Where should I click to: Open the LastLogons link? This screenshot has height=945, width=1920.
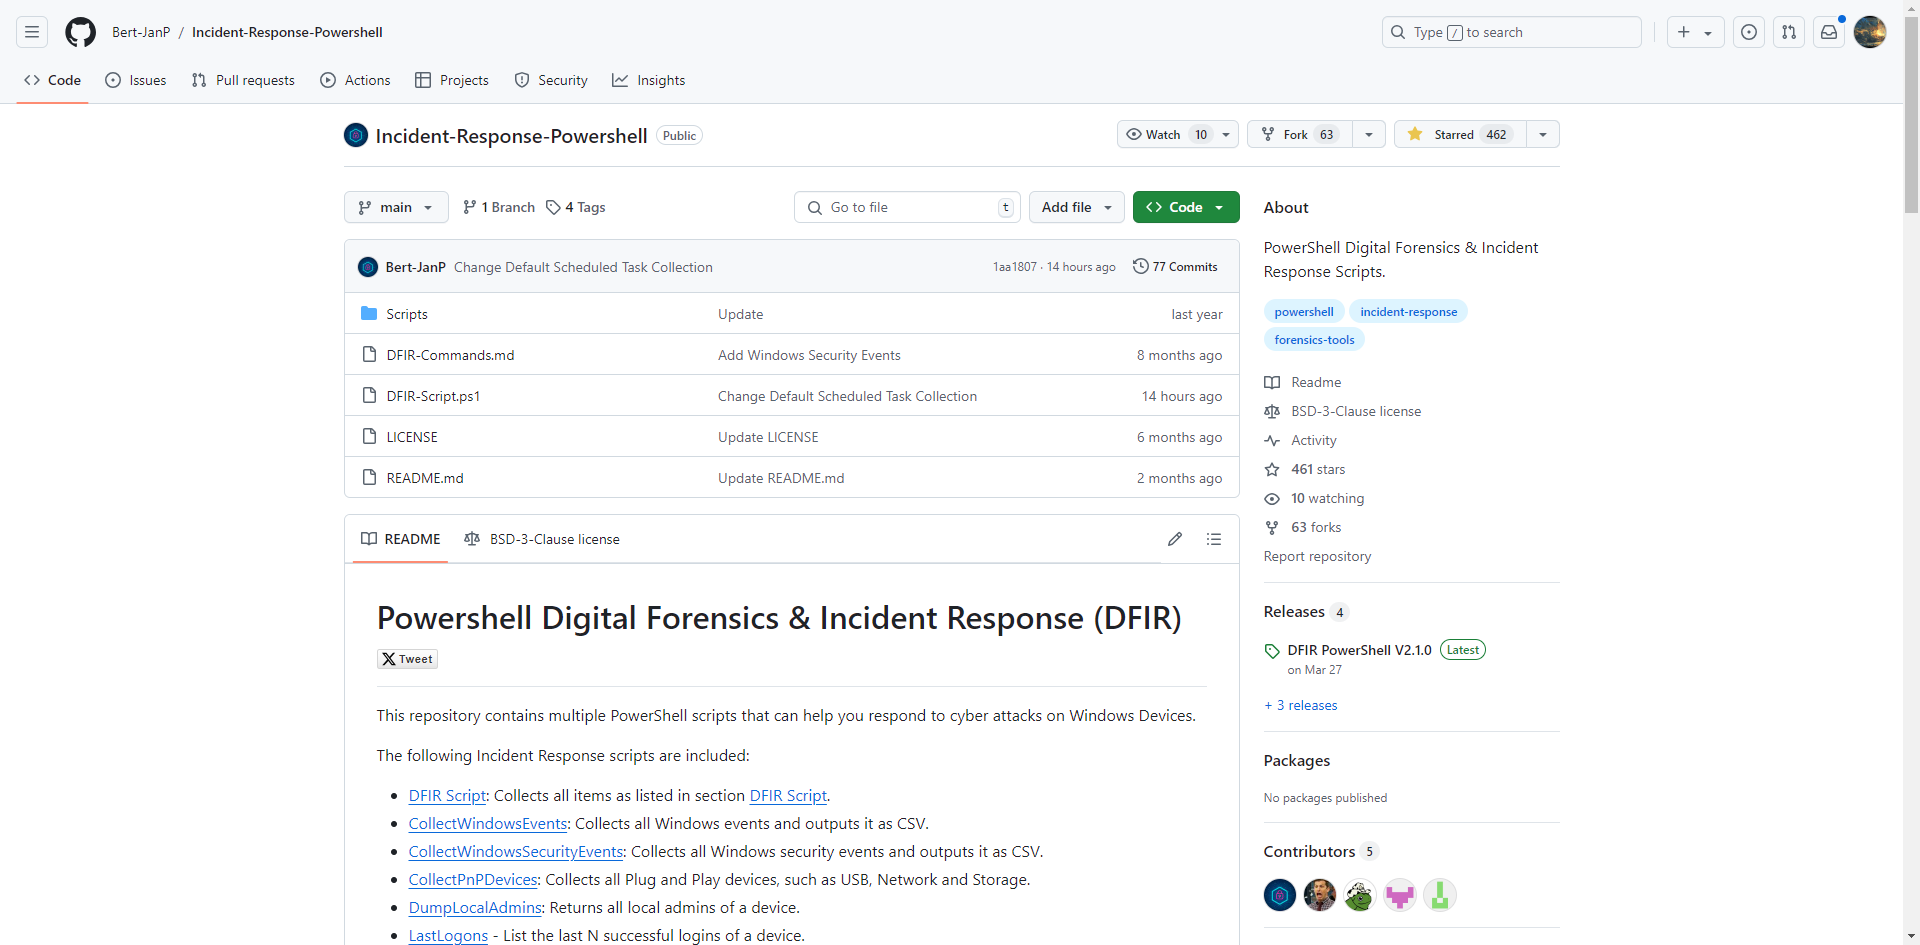[x=448, y=936]
